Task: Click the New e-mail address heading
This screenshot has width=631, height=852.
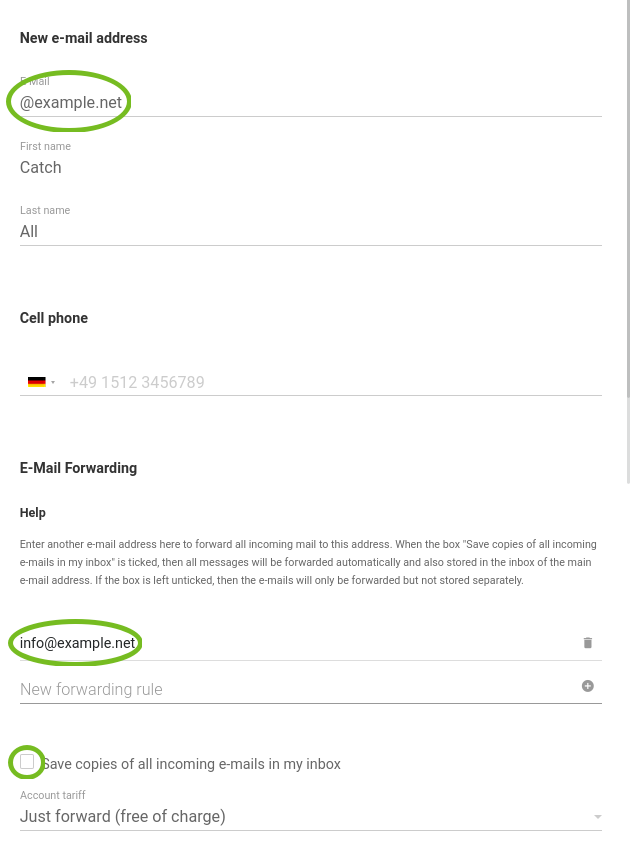Action: [x=84, y=38]
